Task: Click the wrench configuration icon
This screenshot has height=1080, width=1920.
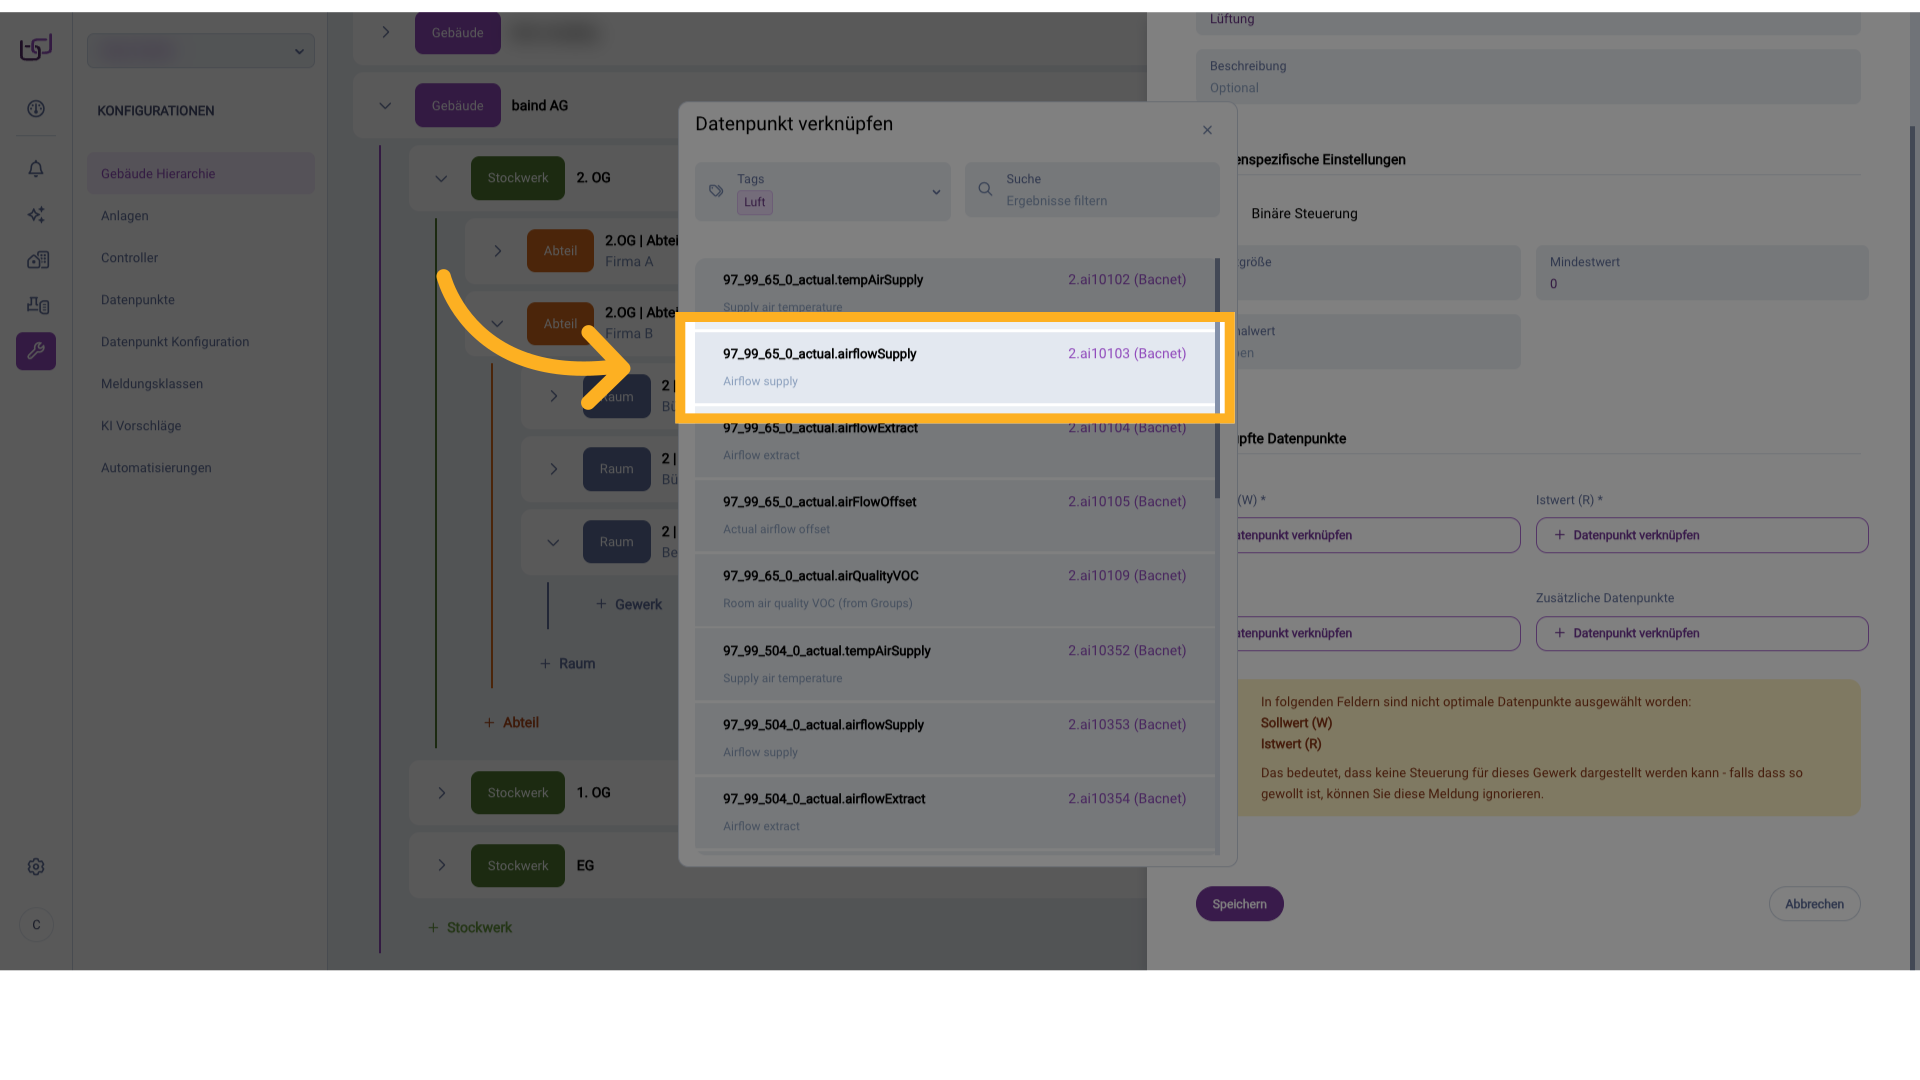Action: click(x=36, y=351)
